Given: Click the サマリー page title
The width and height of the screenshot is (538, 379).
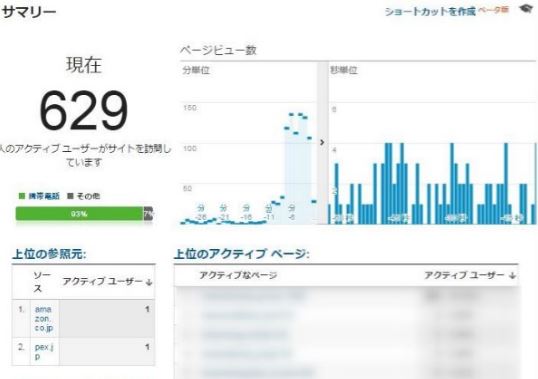Looking at the screenshot, I should click(x=29, y=12).
